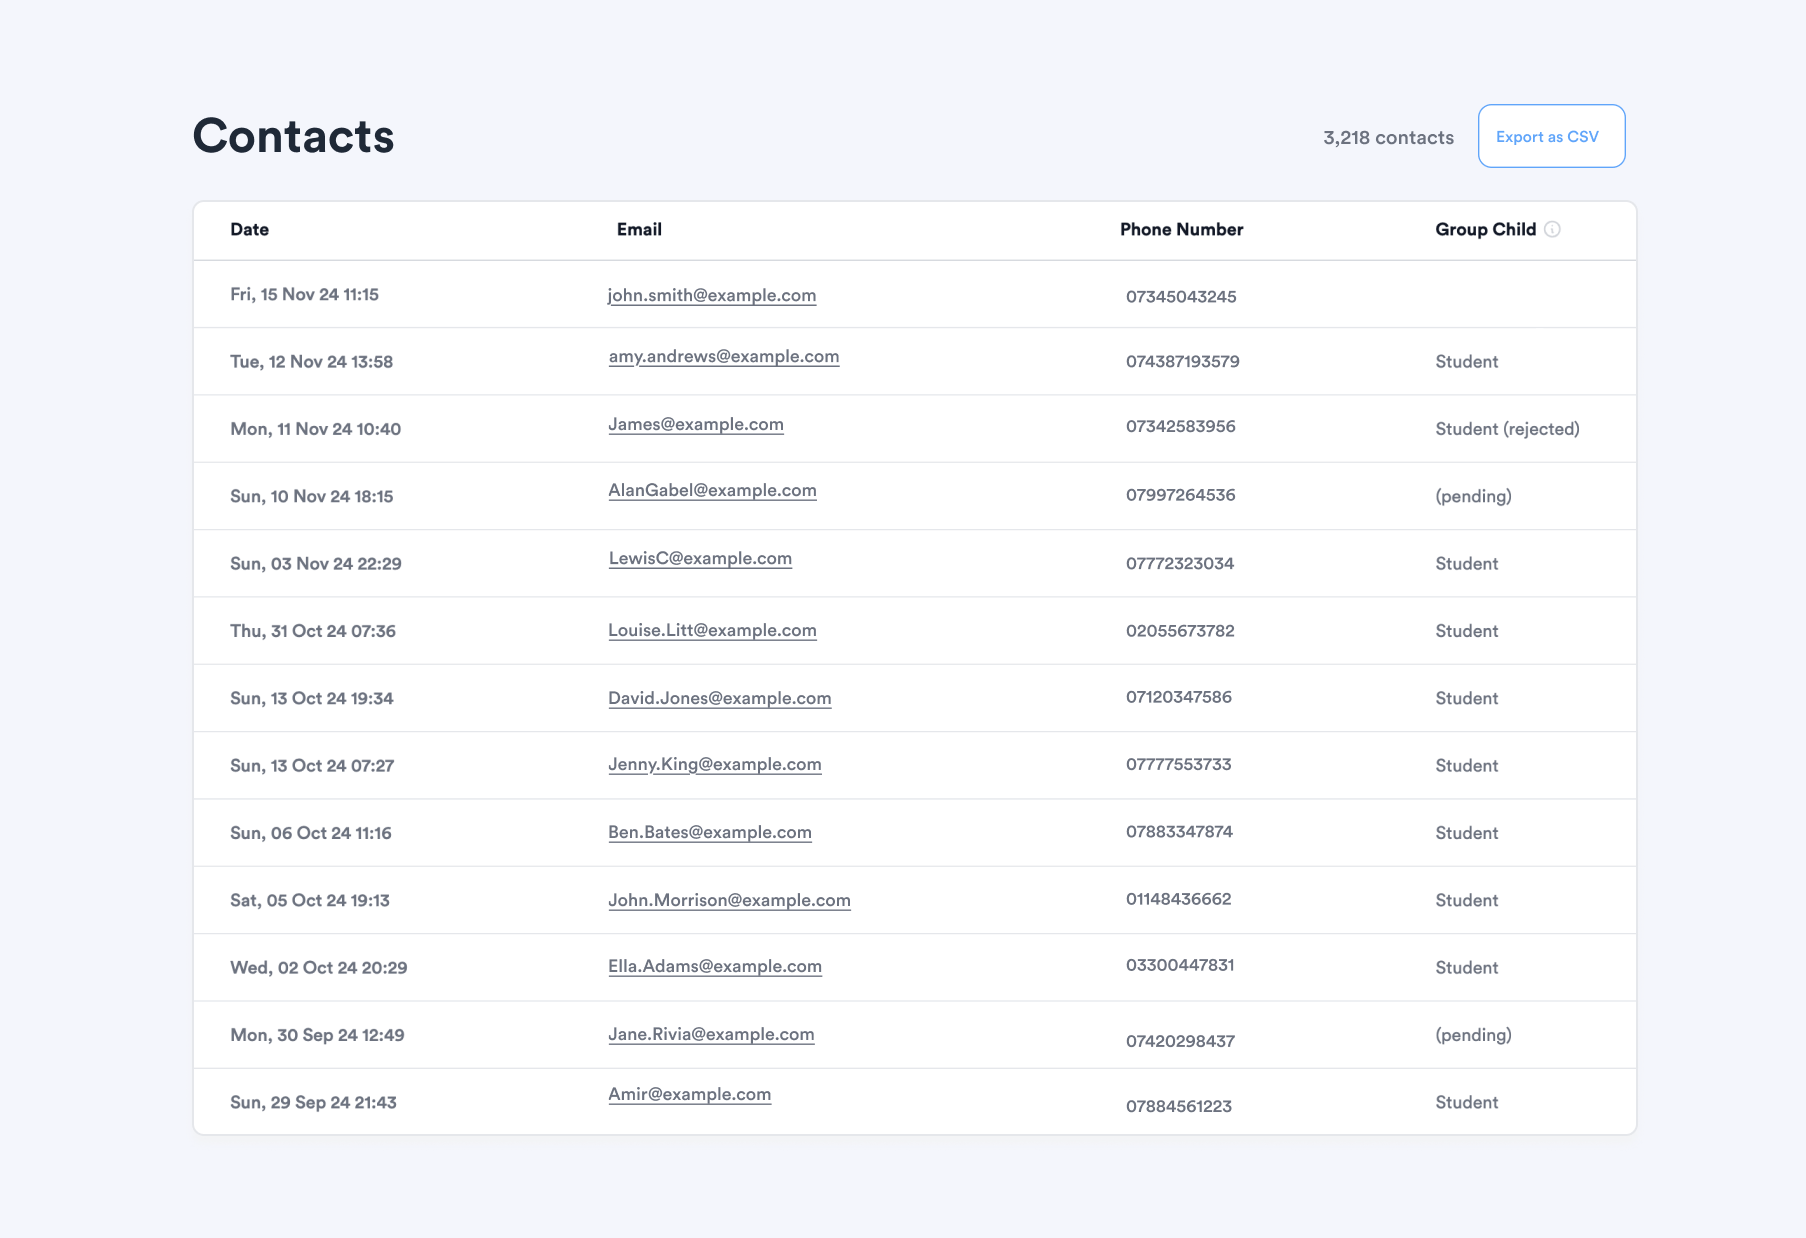Viewport: 1806px width, 1238px height.
Task: Open email link amy.andrews@example.com
Action: tap(724, 356)
